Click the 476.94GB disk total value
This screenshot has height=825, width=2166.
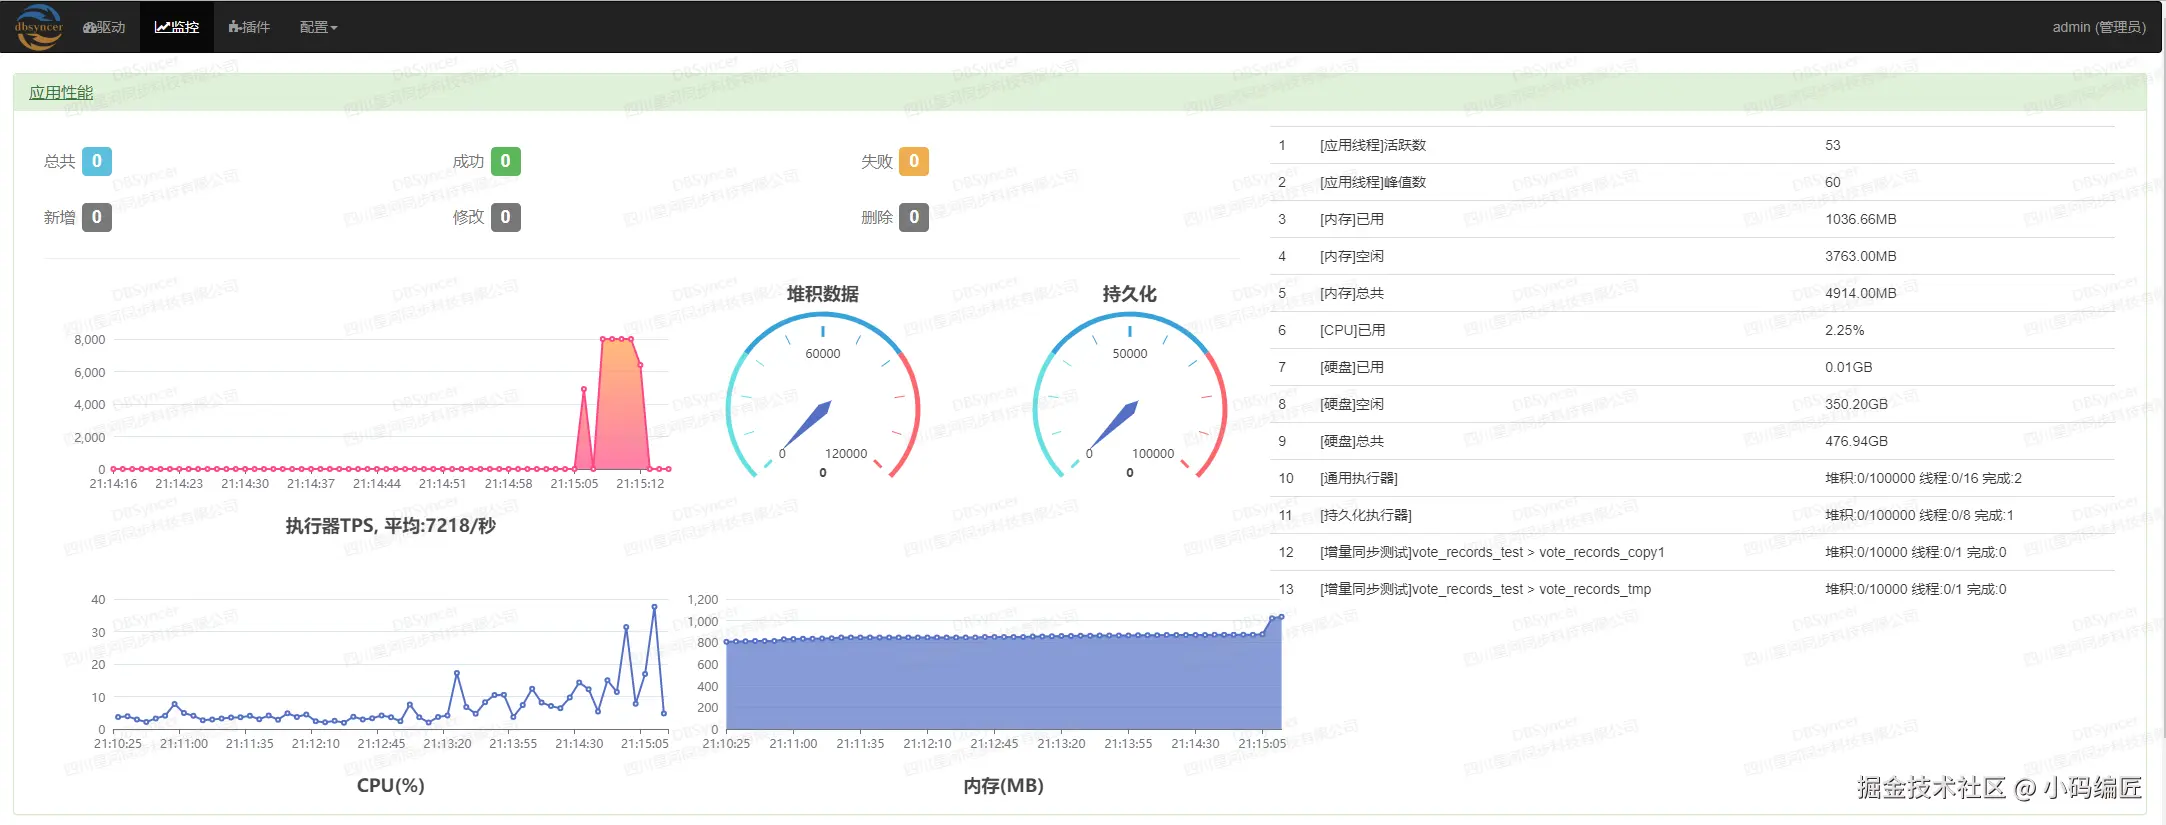click(x=1857, y=441)
